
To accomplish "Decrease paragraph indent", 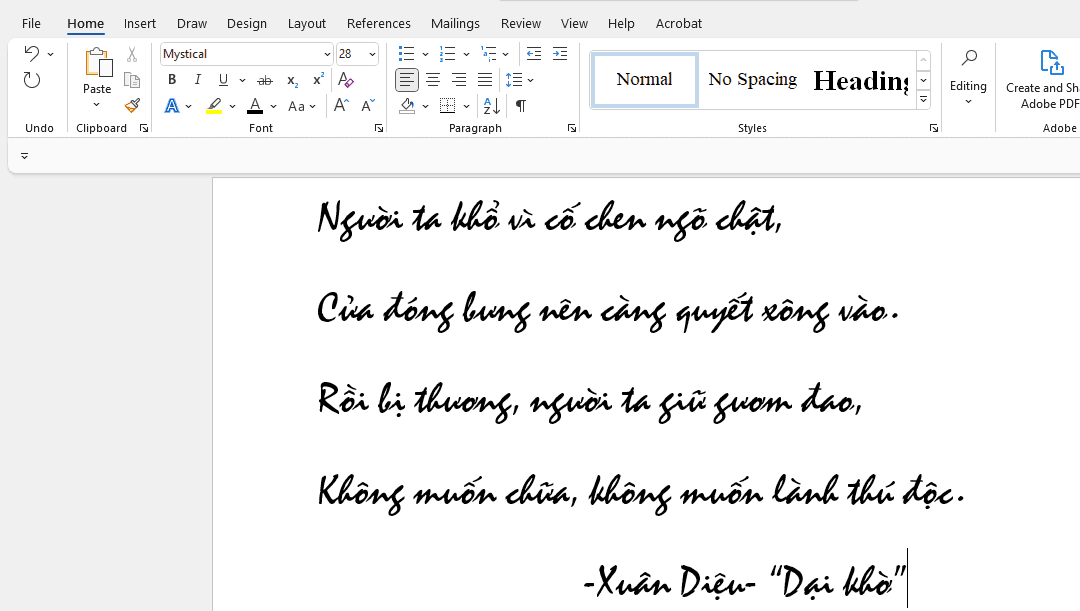I will click(x=534, y=54).
